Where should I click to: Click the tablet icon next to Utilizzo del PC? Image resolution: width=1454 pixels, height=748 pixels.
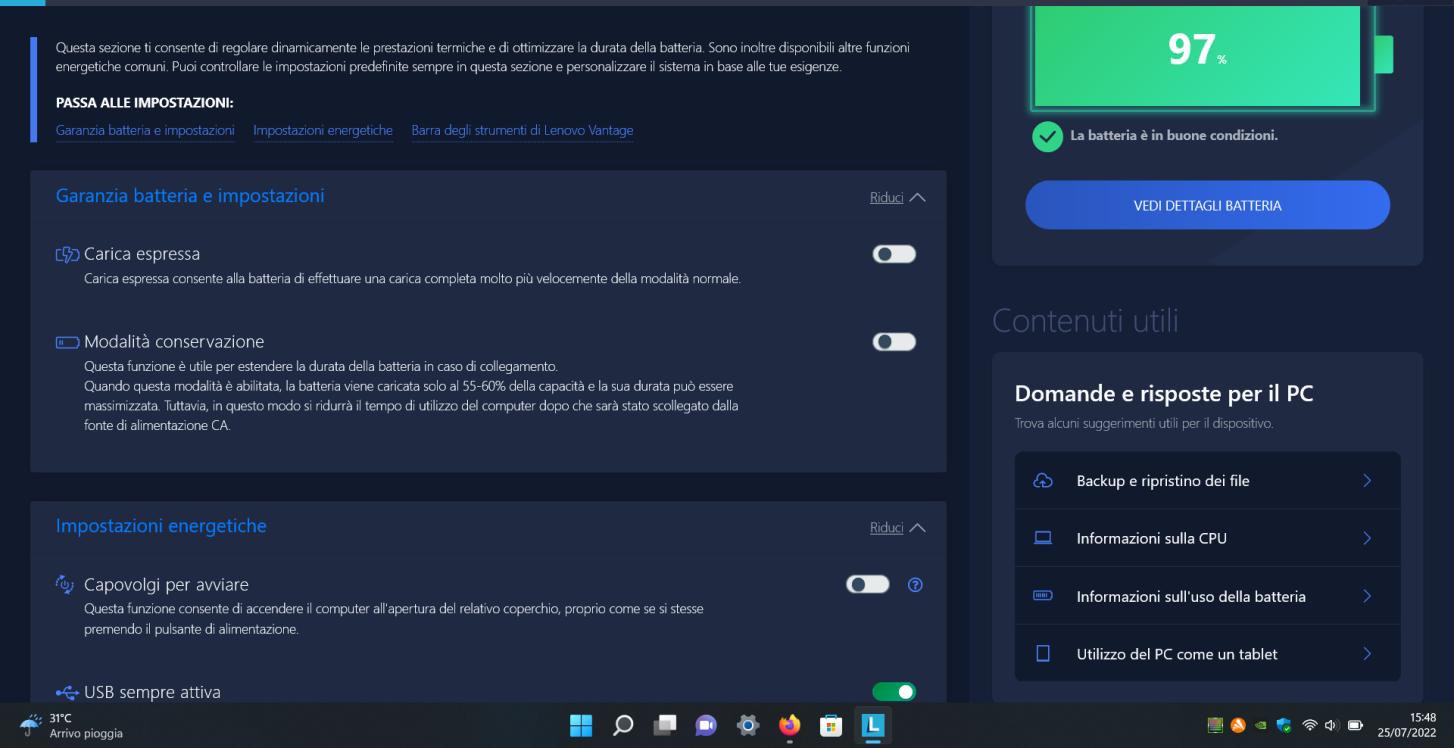[1043, 654]
